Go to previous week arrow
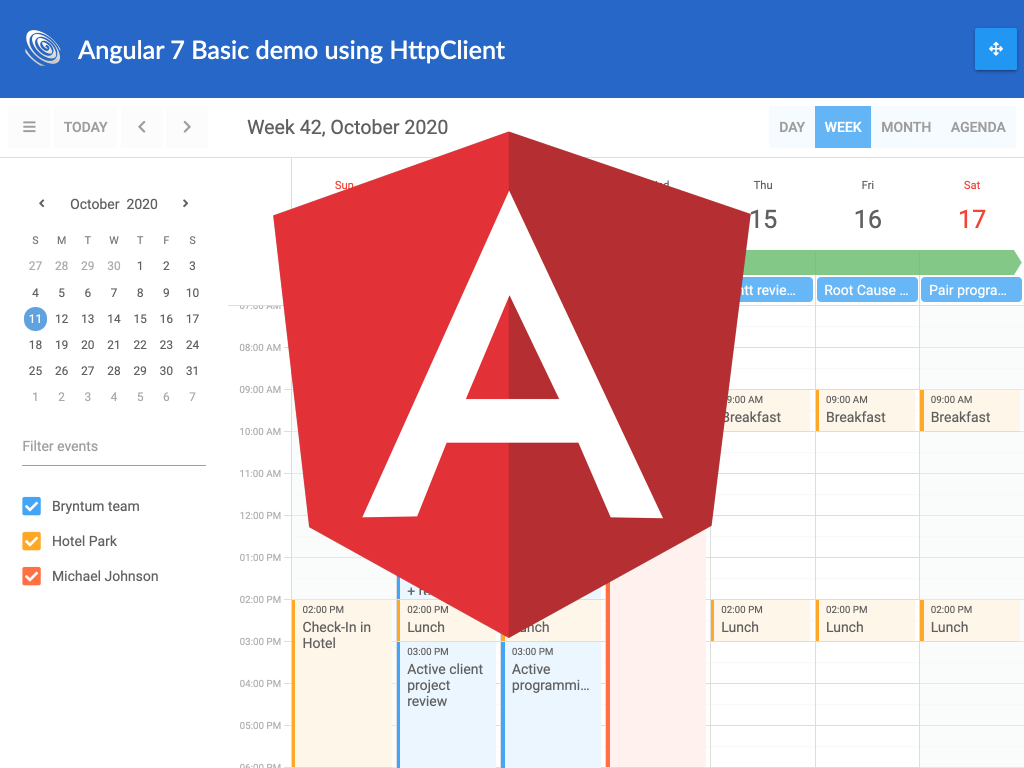The height and width of the screenshot is (768, 1024). pos(142,127)
